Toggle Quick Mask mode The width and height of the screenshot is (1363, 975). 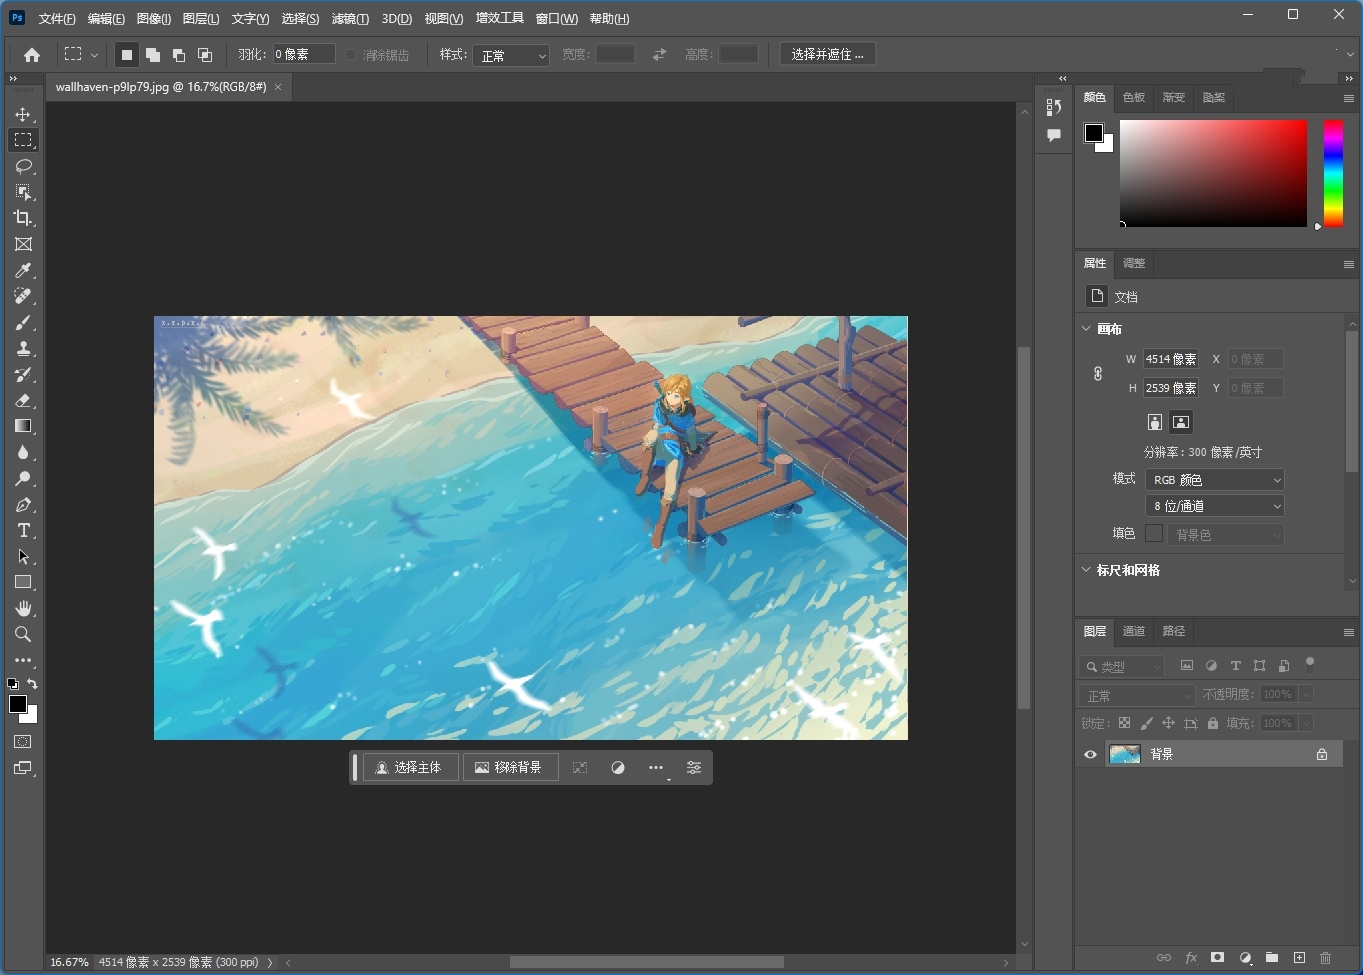click(23, 742)
